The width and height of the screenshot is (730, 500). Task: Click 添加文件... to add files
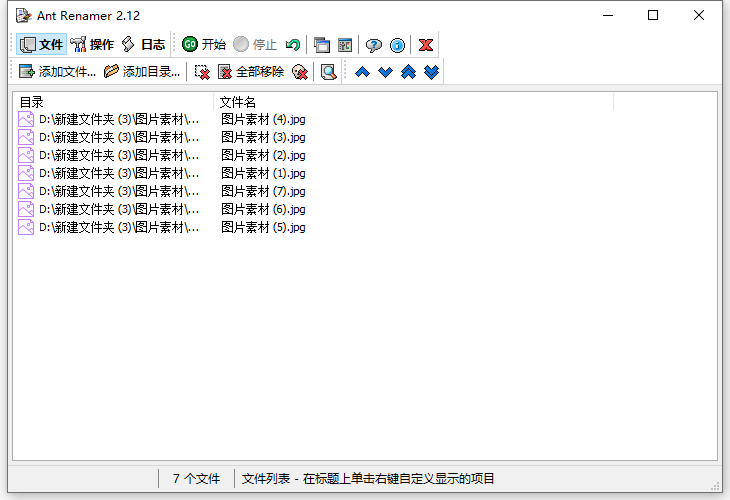pos(57,72)
